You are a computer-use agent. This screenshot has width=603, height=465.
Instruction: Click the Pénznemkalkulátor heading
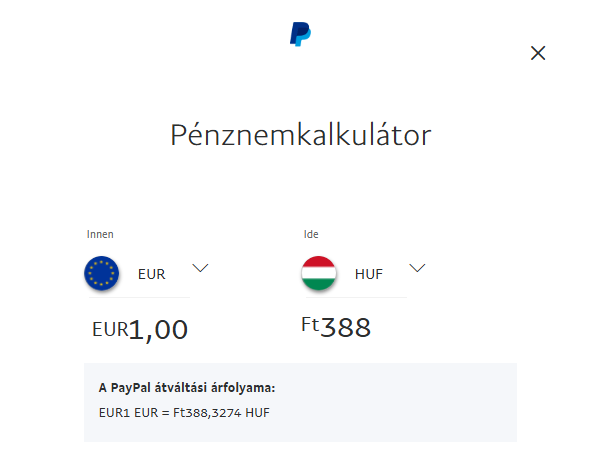pyautogui.click(x=301, y=135)
